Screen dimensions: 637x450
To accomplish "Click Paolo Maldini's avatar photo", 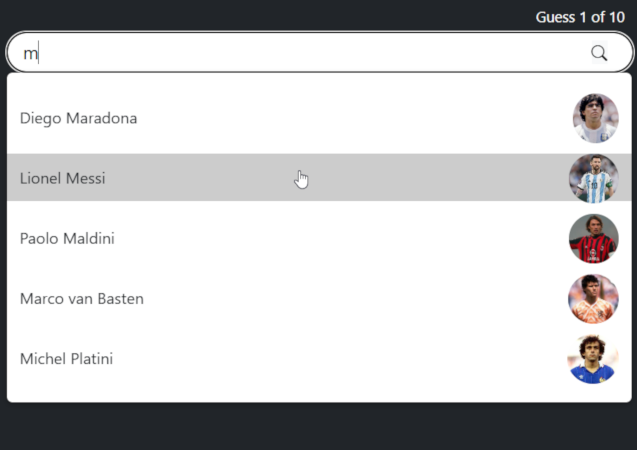I will pyautogui.click(x=594, y=239).
